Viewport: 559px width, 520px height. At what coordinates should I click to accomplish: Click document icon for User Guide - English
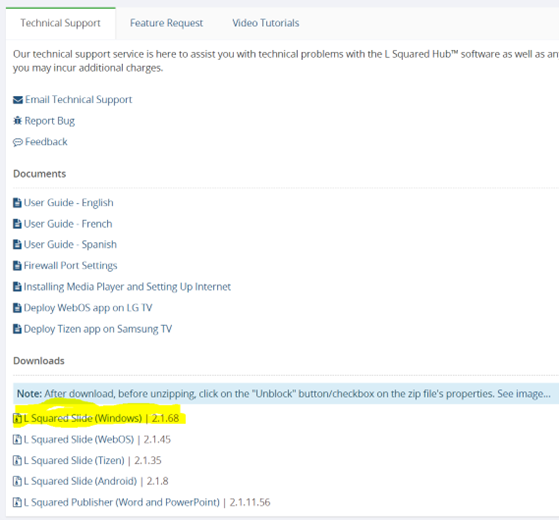point(17,203)
